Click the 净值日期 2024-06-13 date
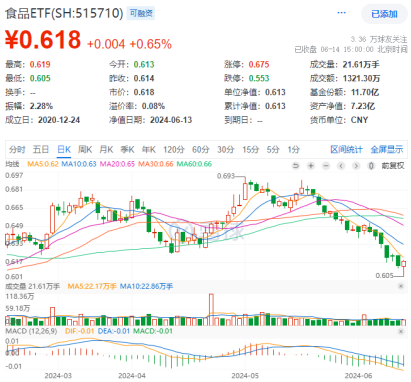Screen dimensions: 411x382 coord(171,120)
